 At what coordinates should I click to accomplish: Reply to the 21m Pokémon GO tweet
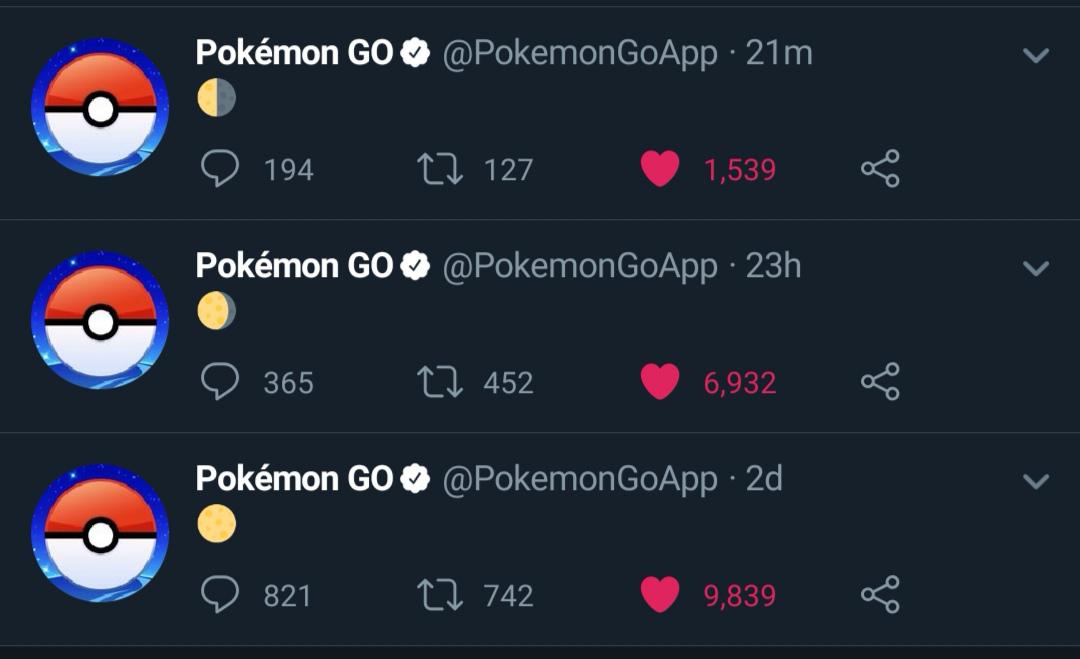(220, 169)
